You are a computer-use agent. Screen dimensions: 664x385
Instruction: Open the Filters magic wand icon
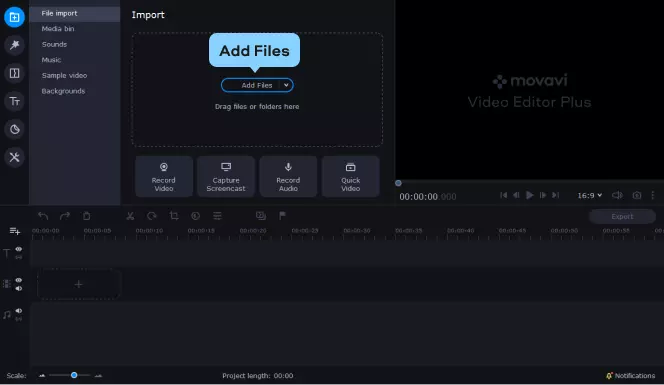coord(14,45)
